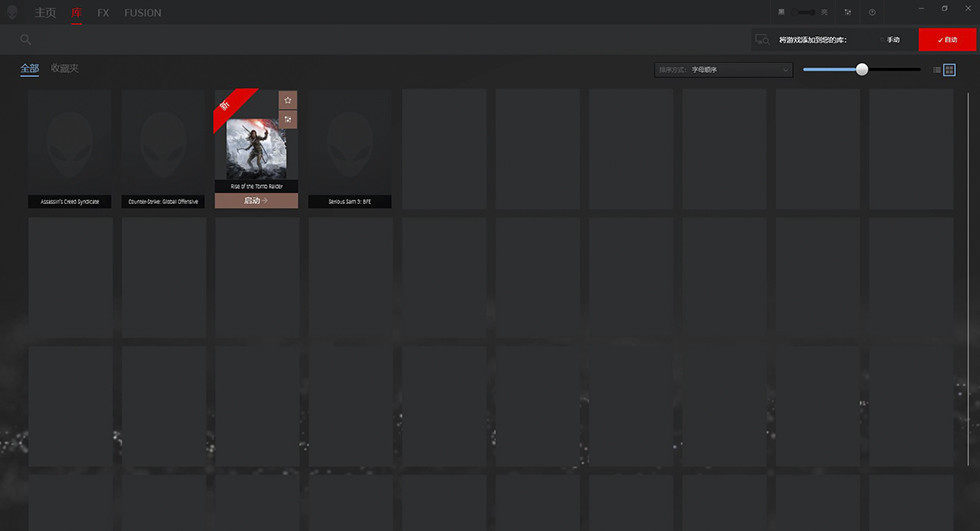Launch Rise of the Tomb Raider via 启动 button
Screen dimensions: 980x531
[x=256, y=201]
